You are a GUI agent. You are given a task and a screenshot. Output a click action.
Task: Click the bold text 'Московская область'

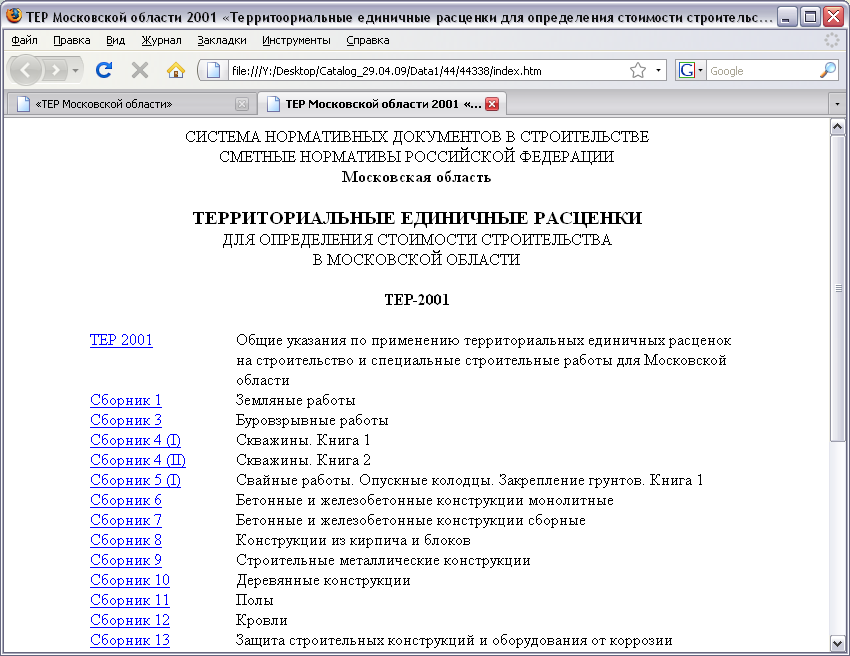(416, 177)
